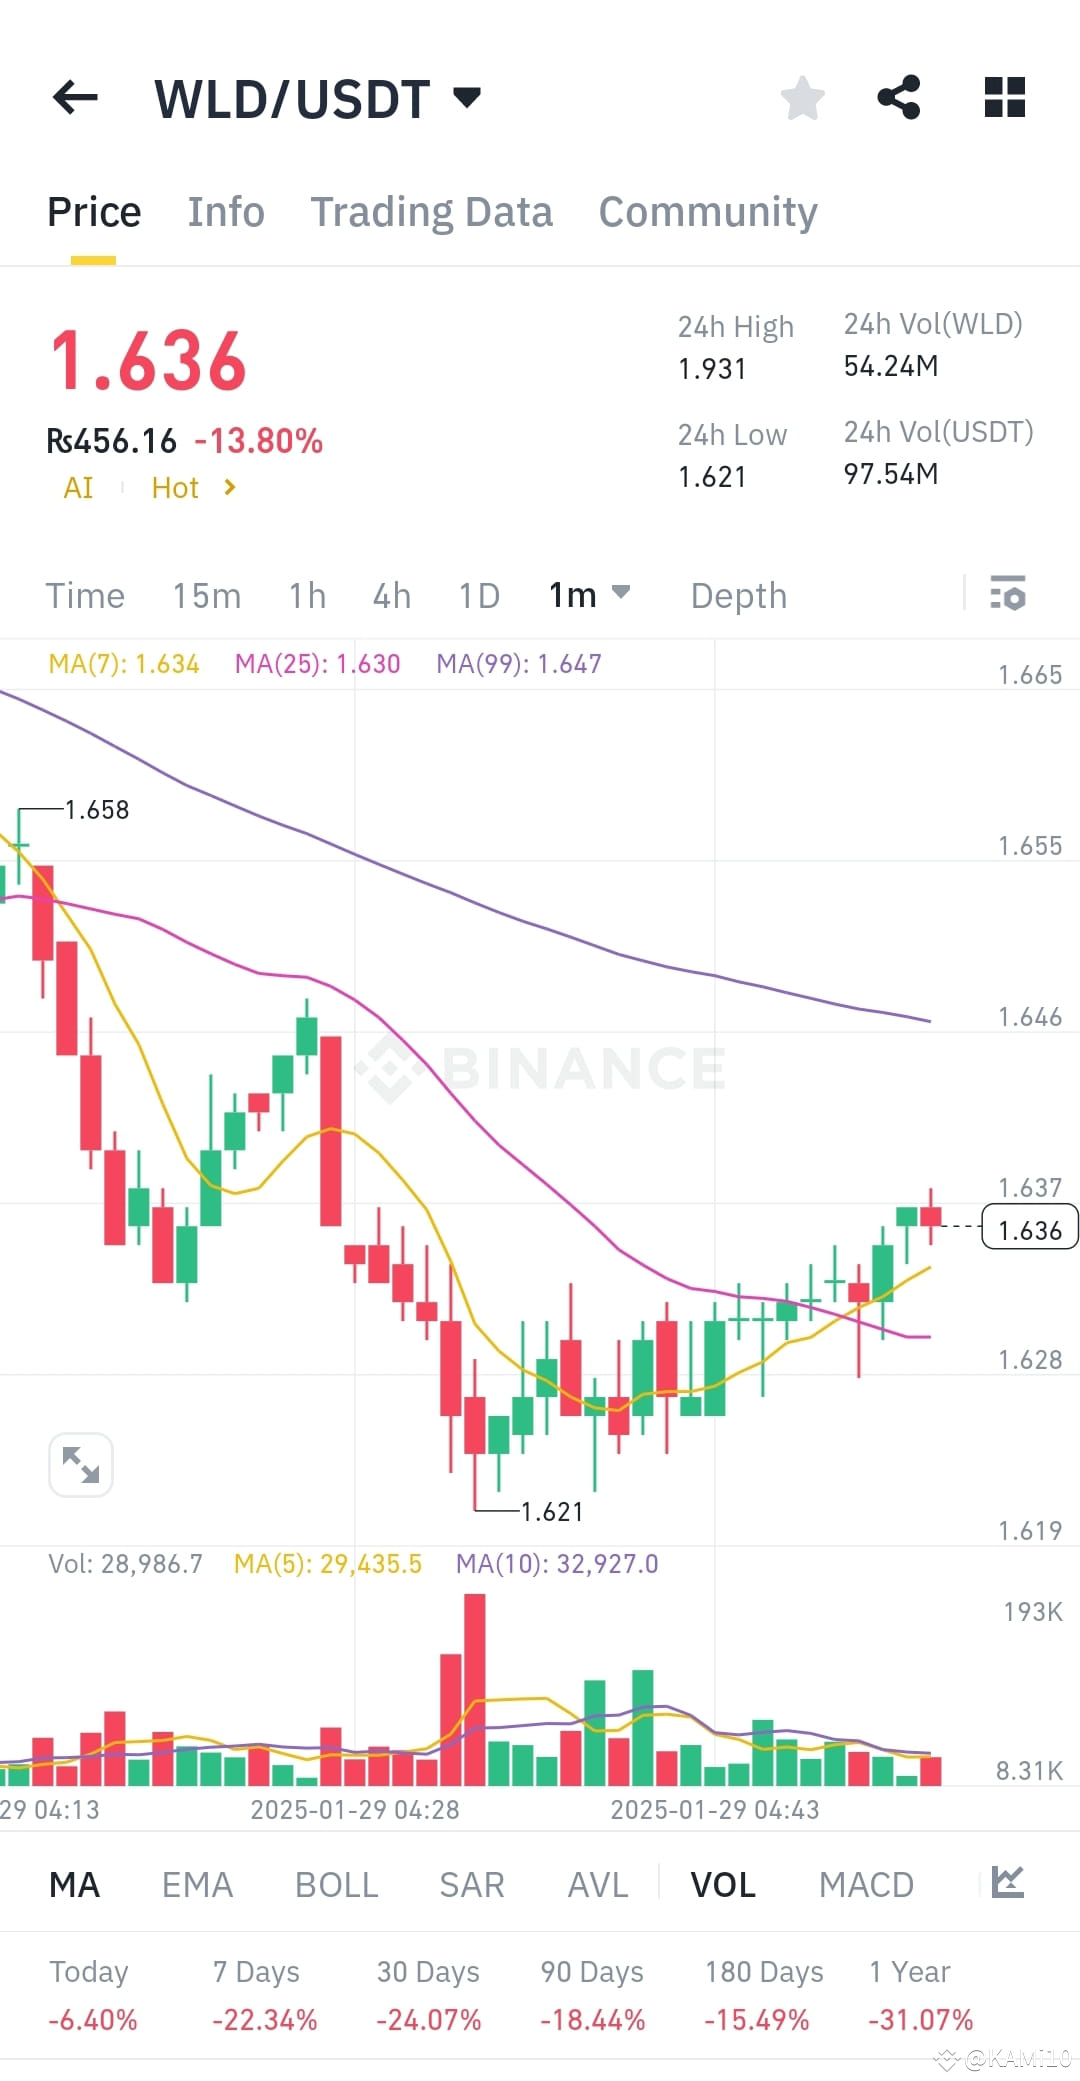This screenshot has width=1080, height=2081.
Task: Select the 1D timeframe
Action: coord(478,595)
